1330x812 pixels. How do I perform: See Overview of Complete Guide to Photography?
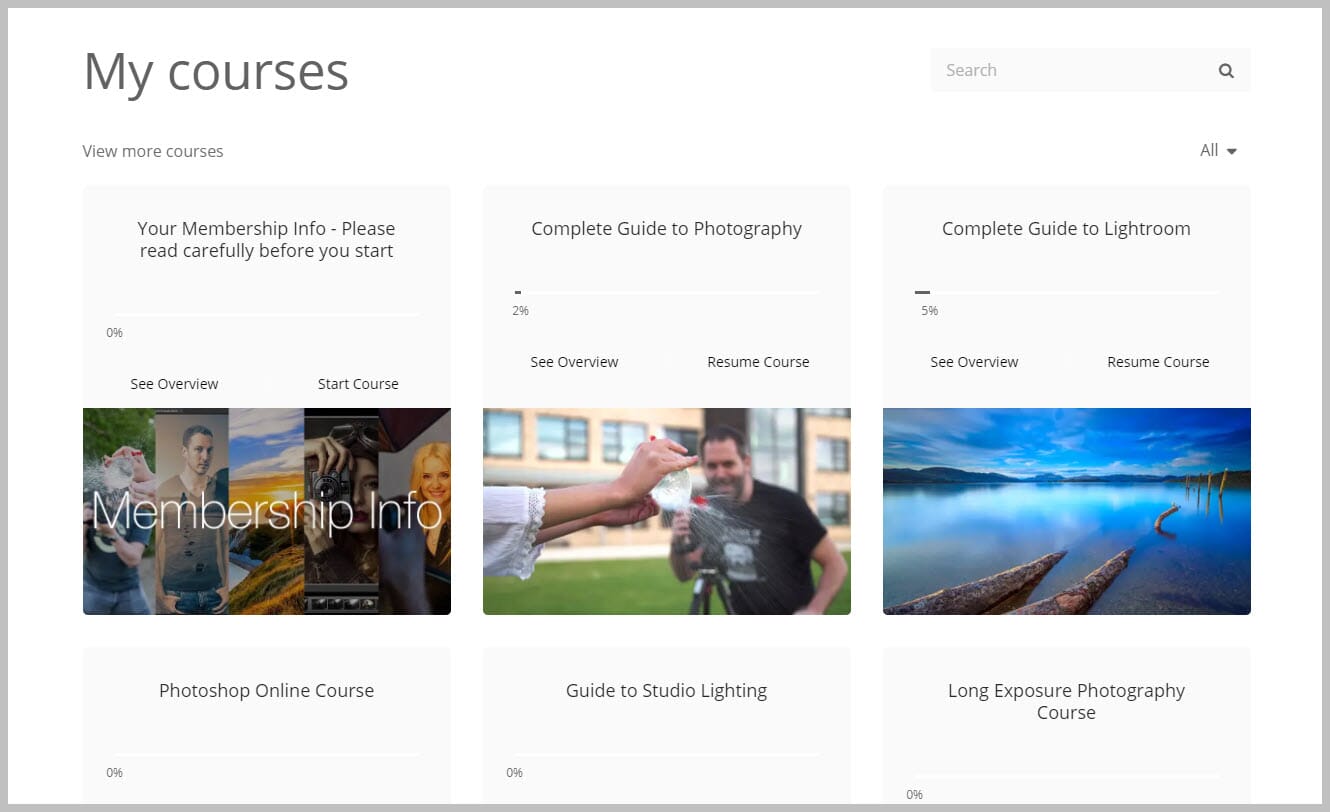(574, 362)
